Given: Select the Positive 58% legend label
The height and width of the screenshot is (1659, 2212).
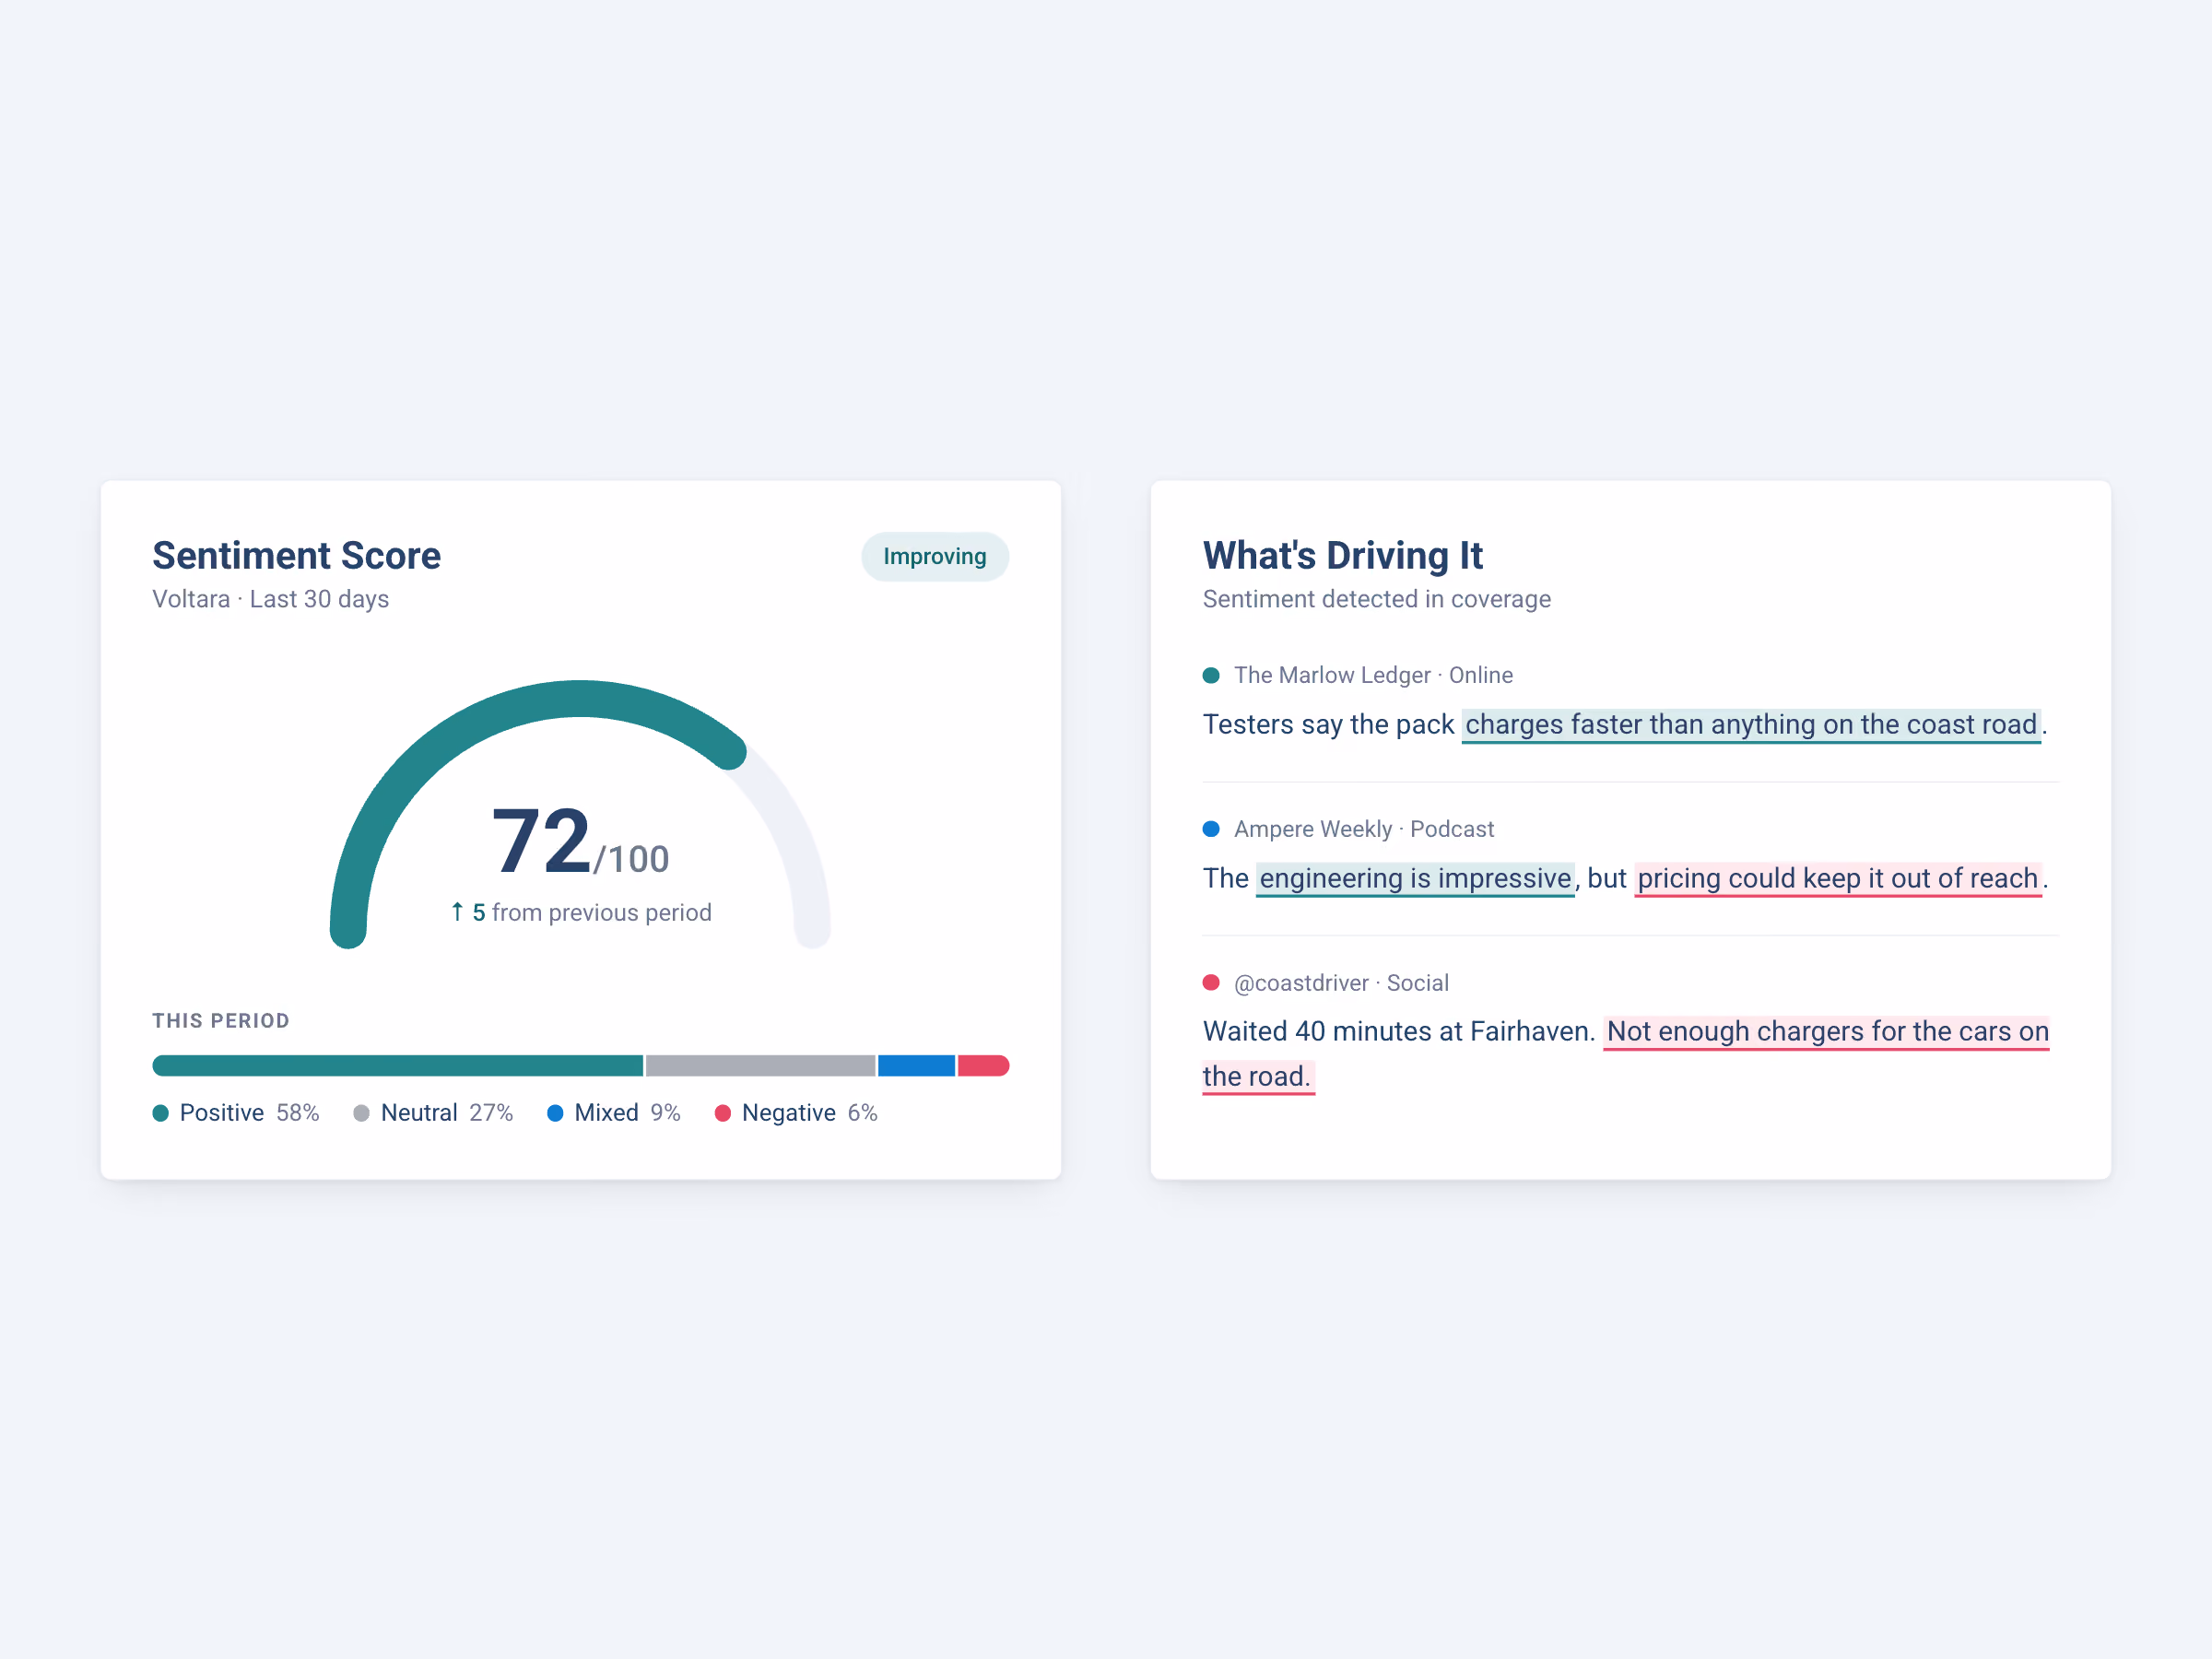Looking at the screenshot, I should pos(249,1113).
